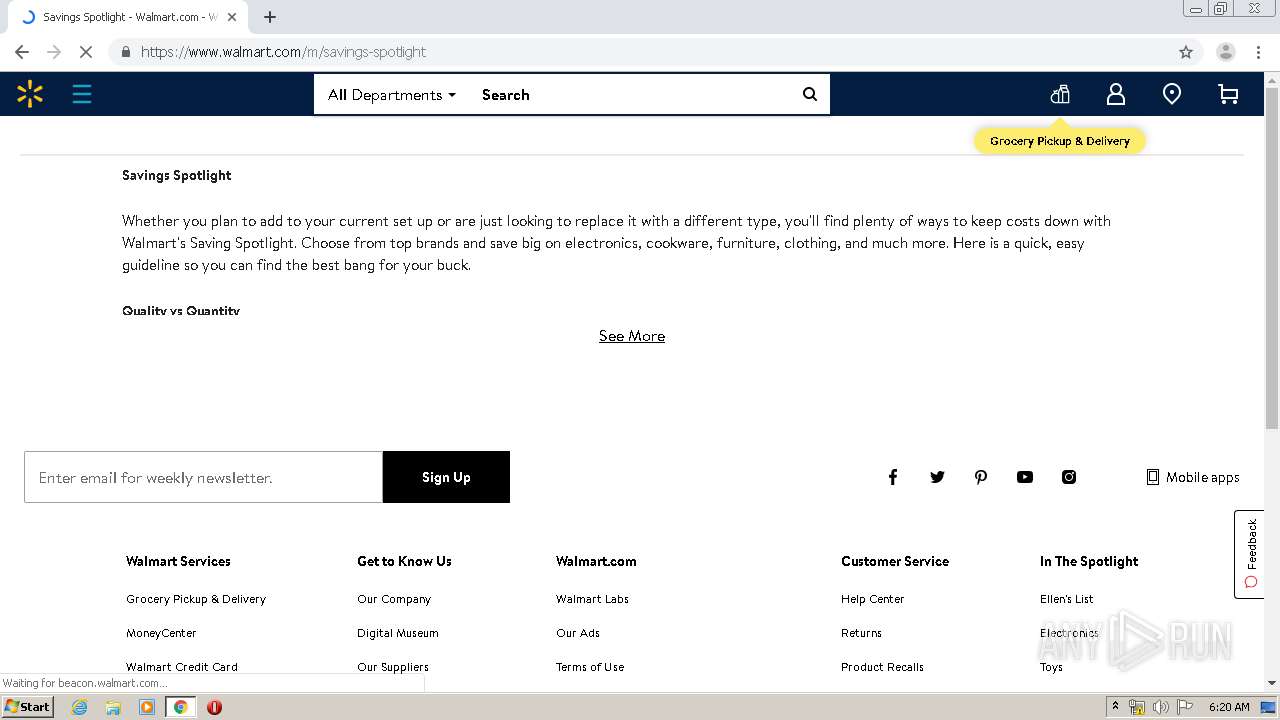This screenshot has width=1280, height=720.
Task: Open the Returns footer link
Action: click(861, 633)
